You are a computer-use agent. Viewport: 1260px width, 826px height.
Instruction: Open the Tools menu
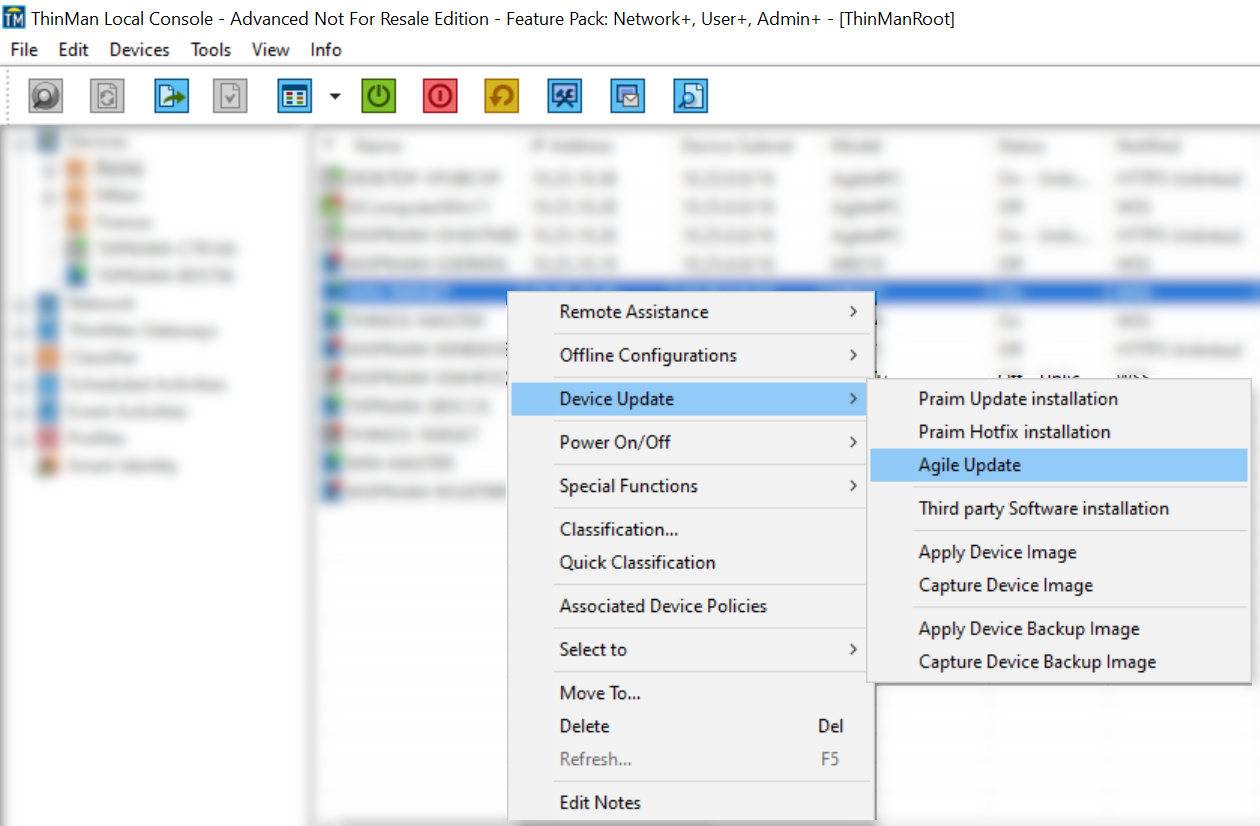point(211,50)
